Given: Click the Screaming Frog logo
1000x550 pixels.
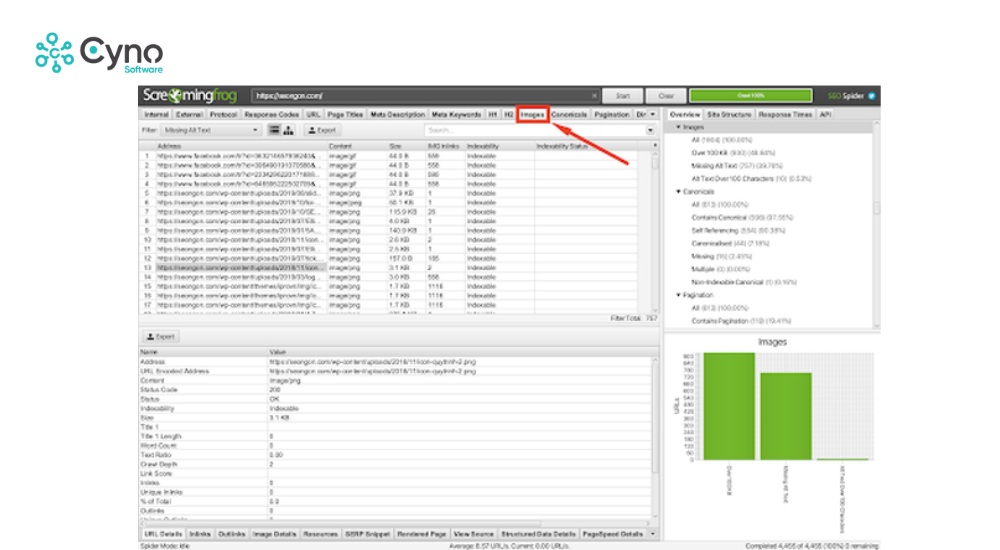Looking at the screenshot, I should tap(192, 96).
